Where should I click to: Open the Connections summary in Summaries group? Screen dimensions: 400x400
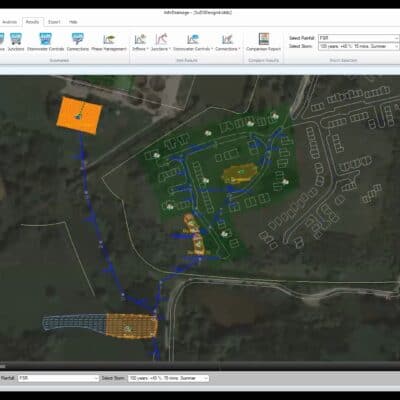click(x=78, y=42)
